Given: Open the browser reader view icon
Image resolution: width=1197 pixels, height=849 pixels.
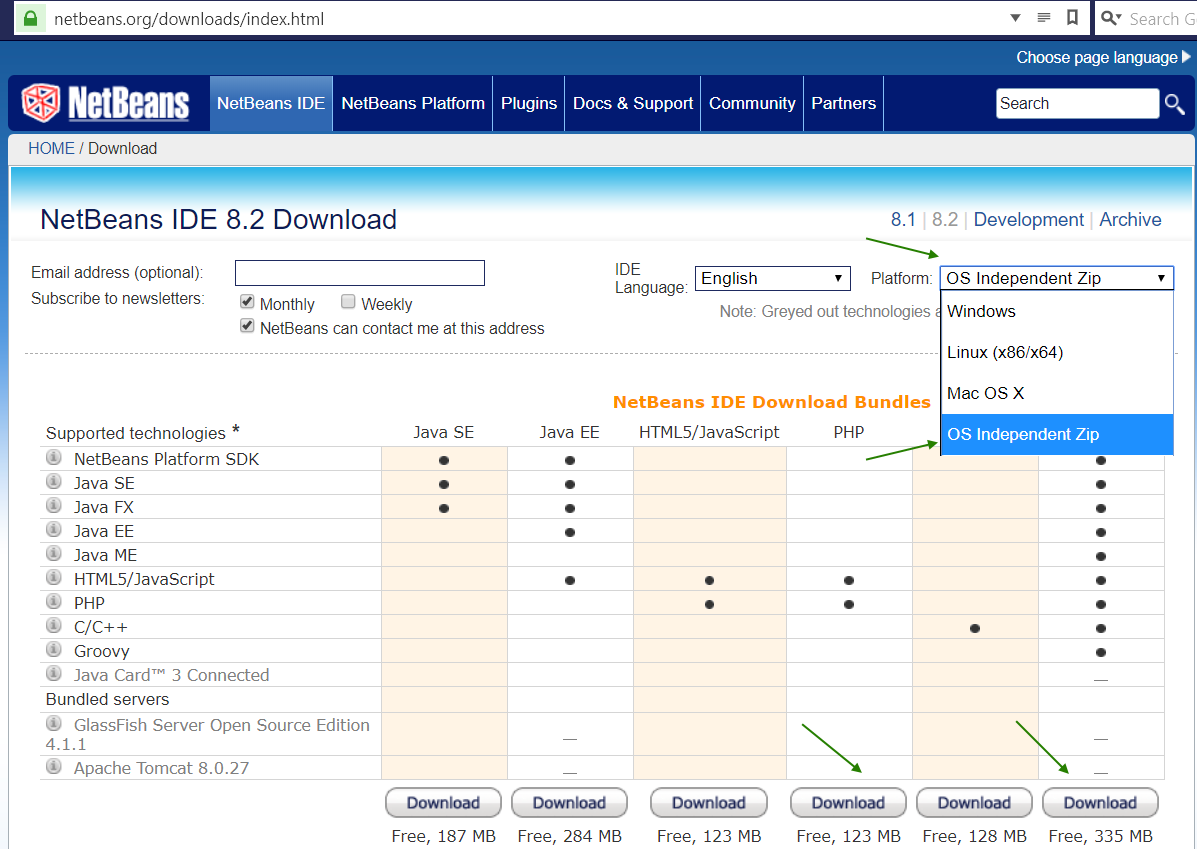Looking at the screenshot, I should point(1044,18).
